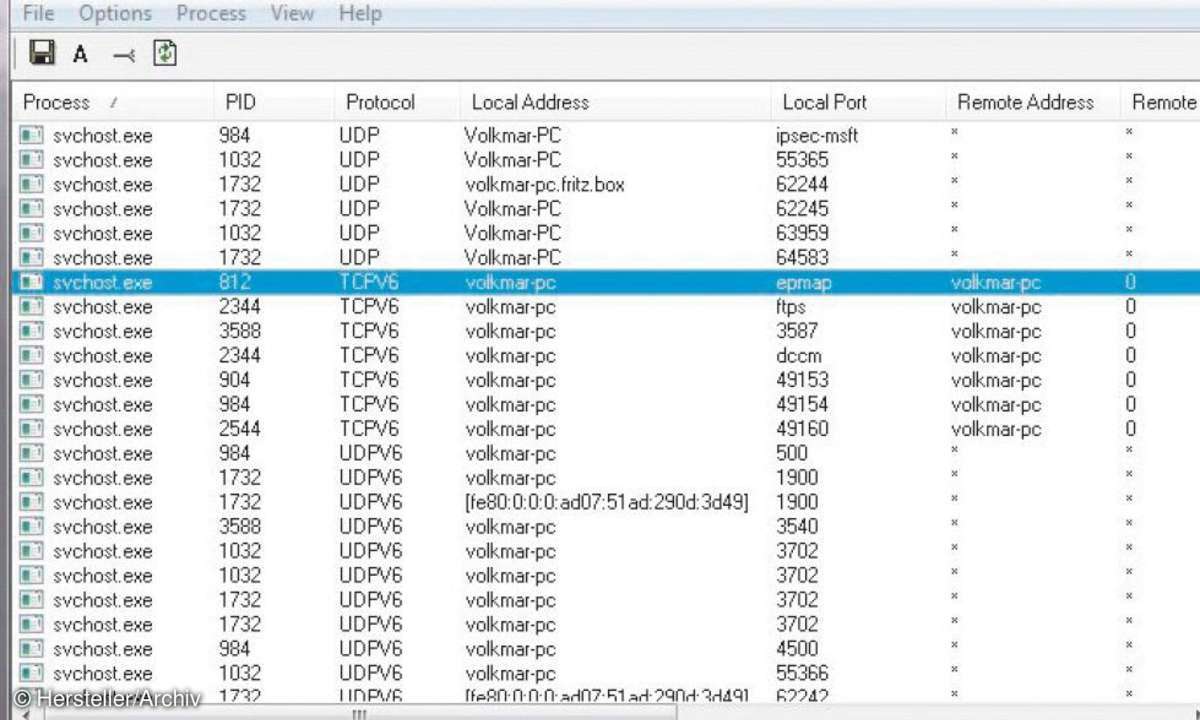Select the '62245' local port cell
This screenshot has width=1200, height=720.
[802, 208]
